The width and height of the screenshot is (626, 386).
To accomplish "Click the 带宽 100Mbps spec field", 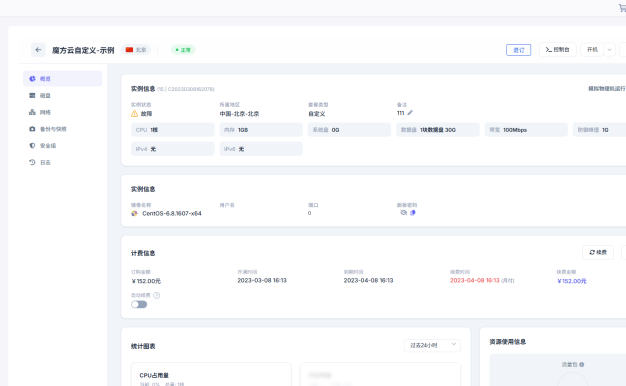I will 526,130.
